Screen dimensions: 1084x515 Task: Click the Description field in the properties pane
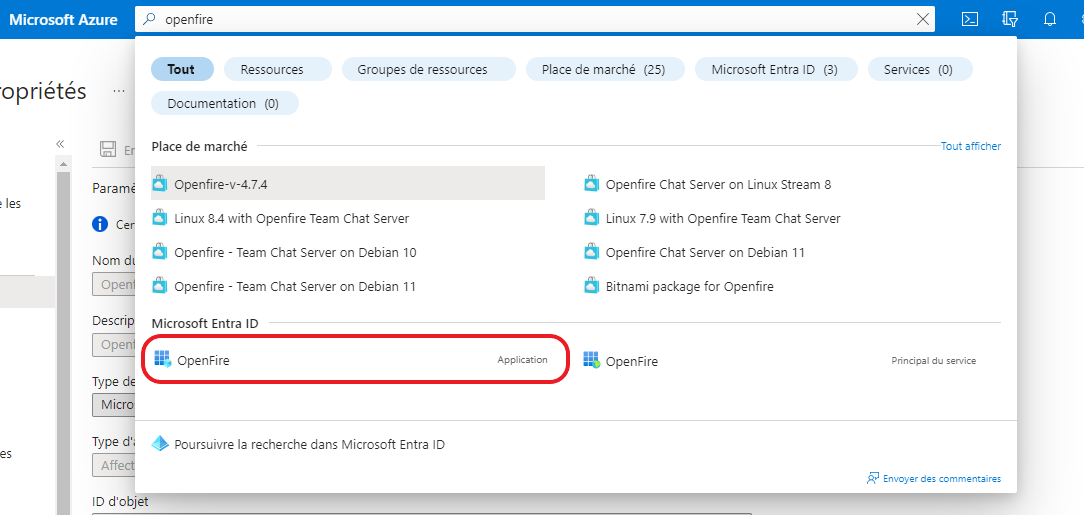113,344
